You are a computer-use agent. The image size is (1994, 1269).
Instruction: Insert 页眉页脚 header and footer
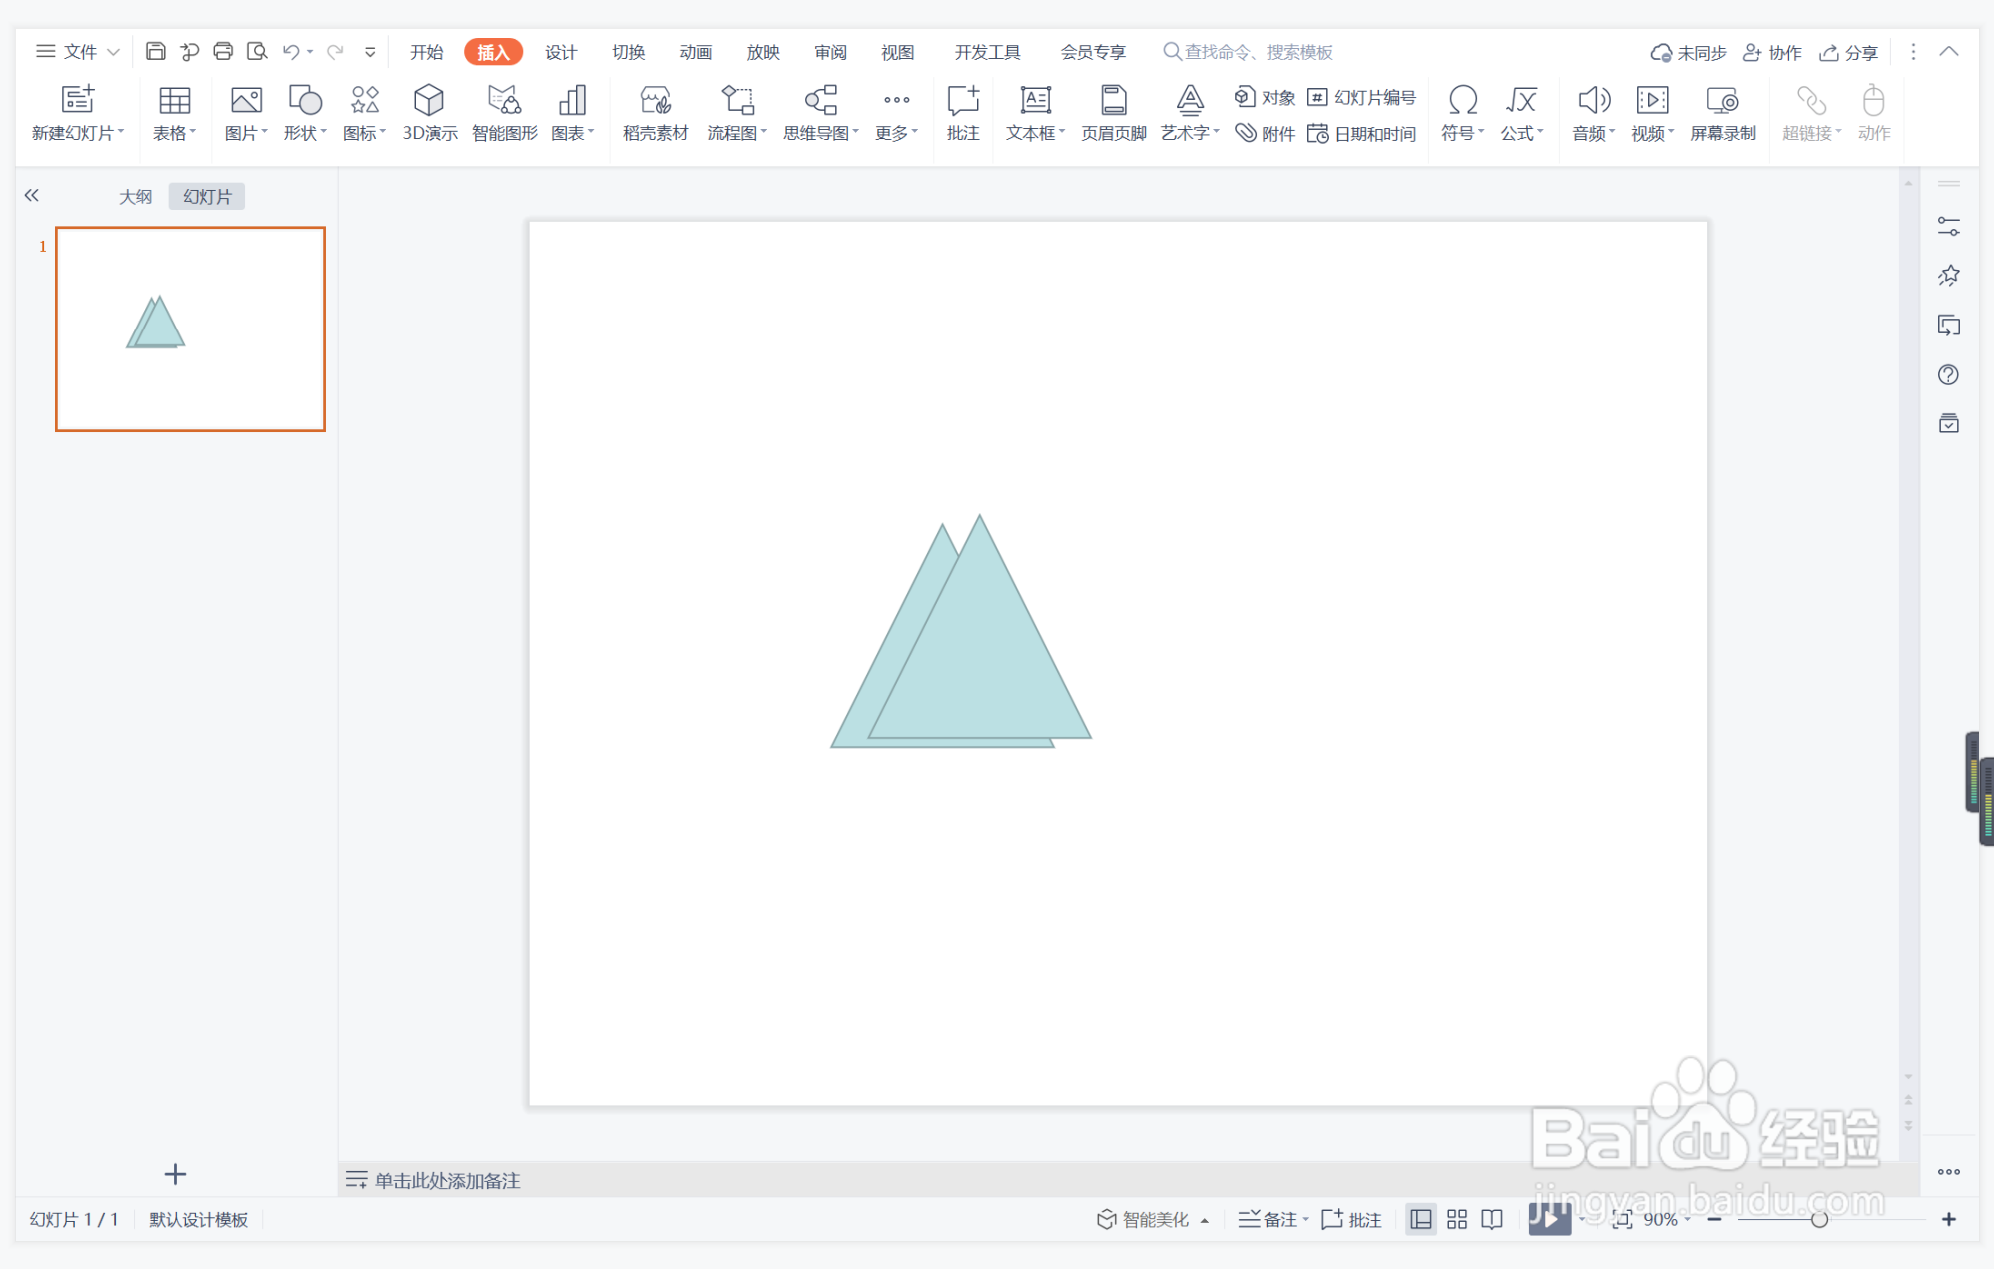coord(1113,112)
